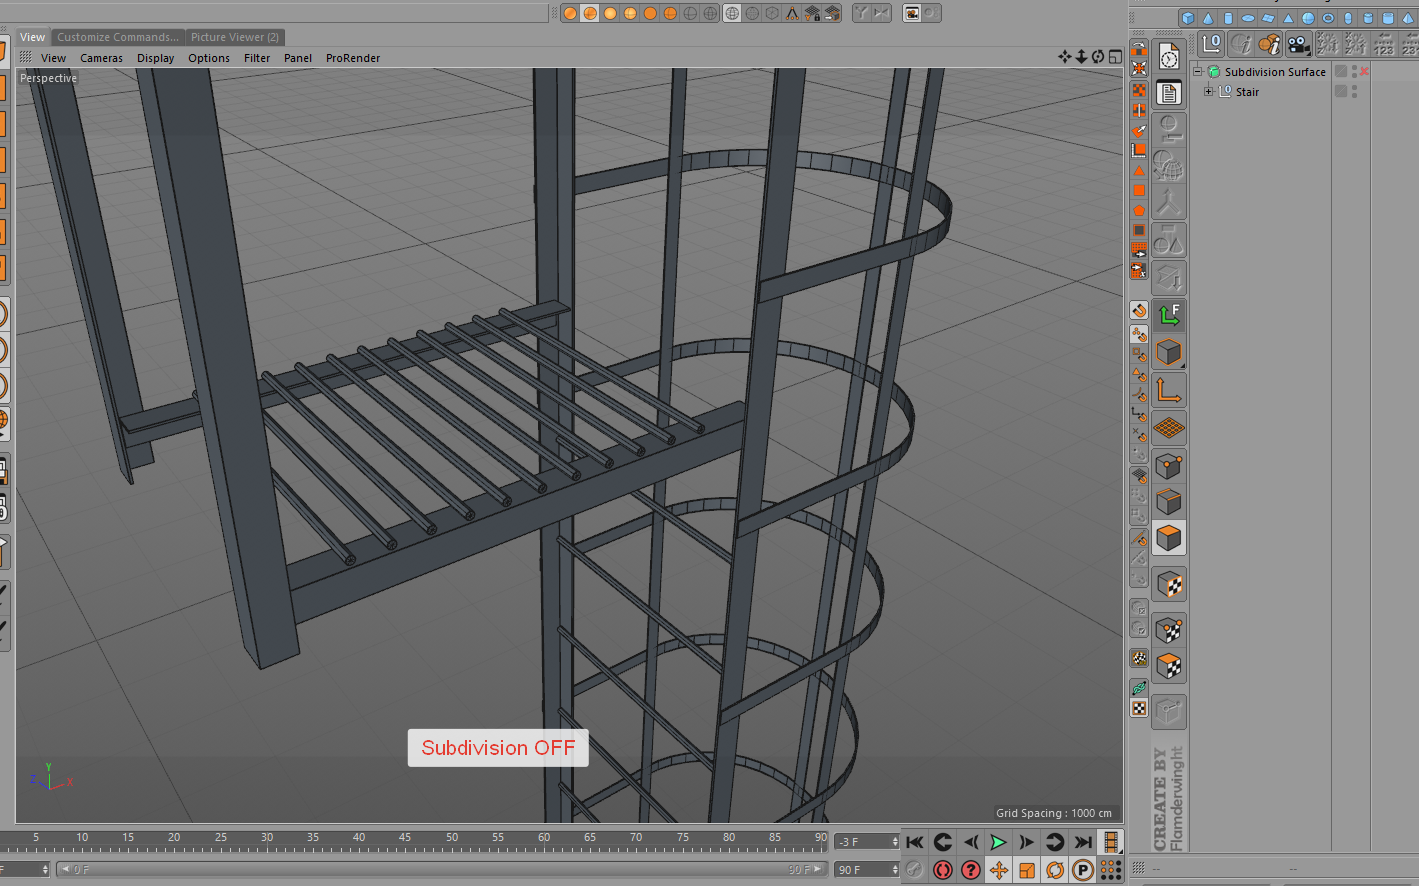
Task: Toggle Rotation keyframe recording icon
Action: (1055, 870)
